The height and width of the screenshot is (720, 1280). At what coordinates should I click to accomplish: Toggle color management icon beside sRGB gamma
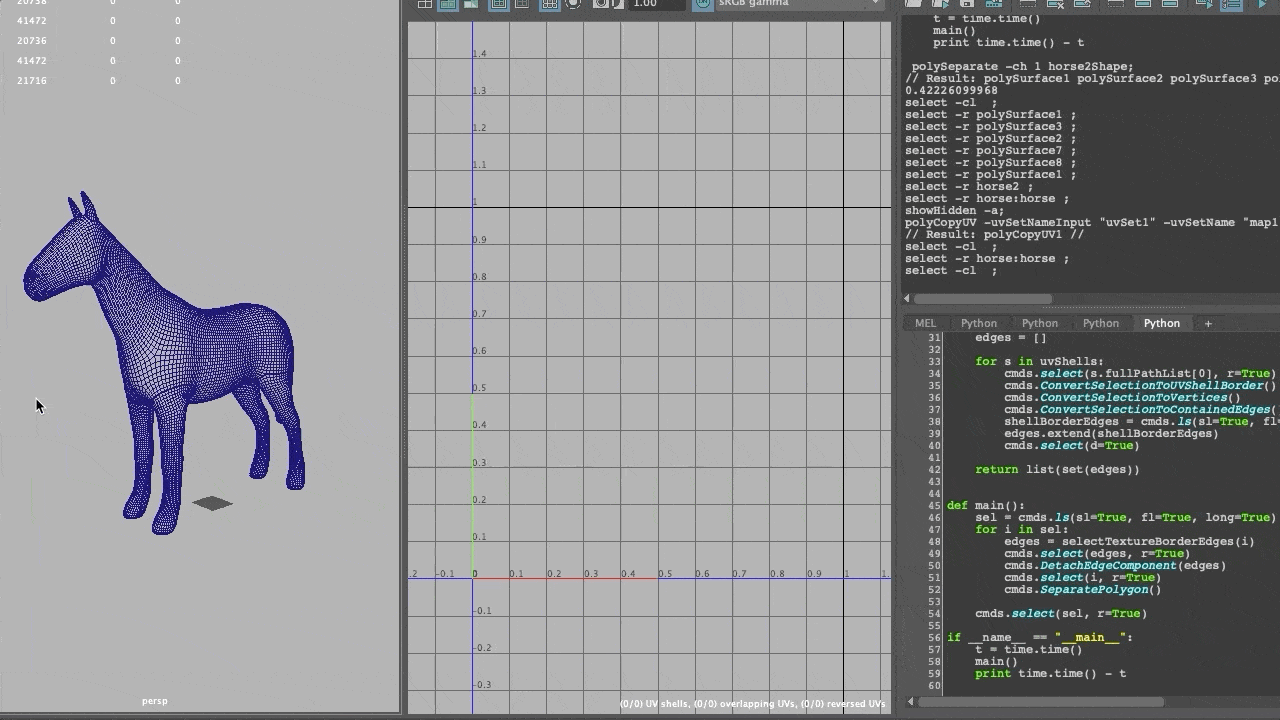[703, 3]
